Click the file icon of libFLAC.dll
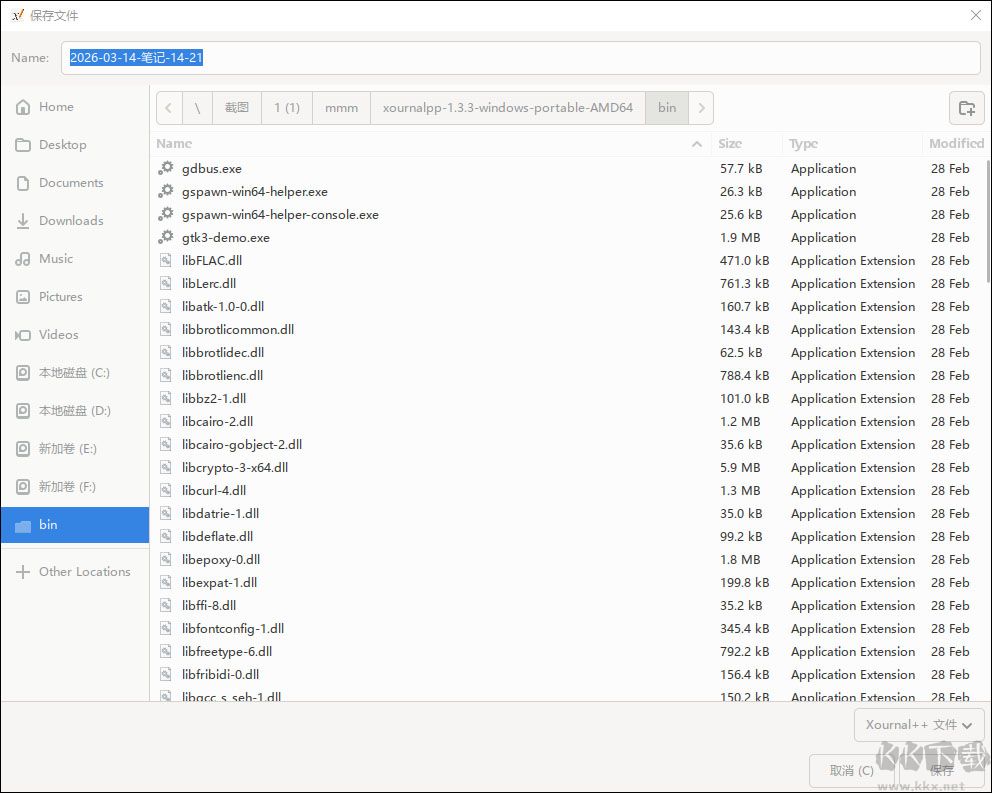 [166, 260]
